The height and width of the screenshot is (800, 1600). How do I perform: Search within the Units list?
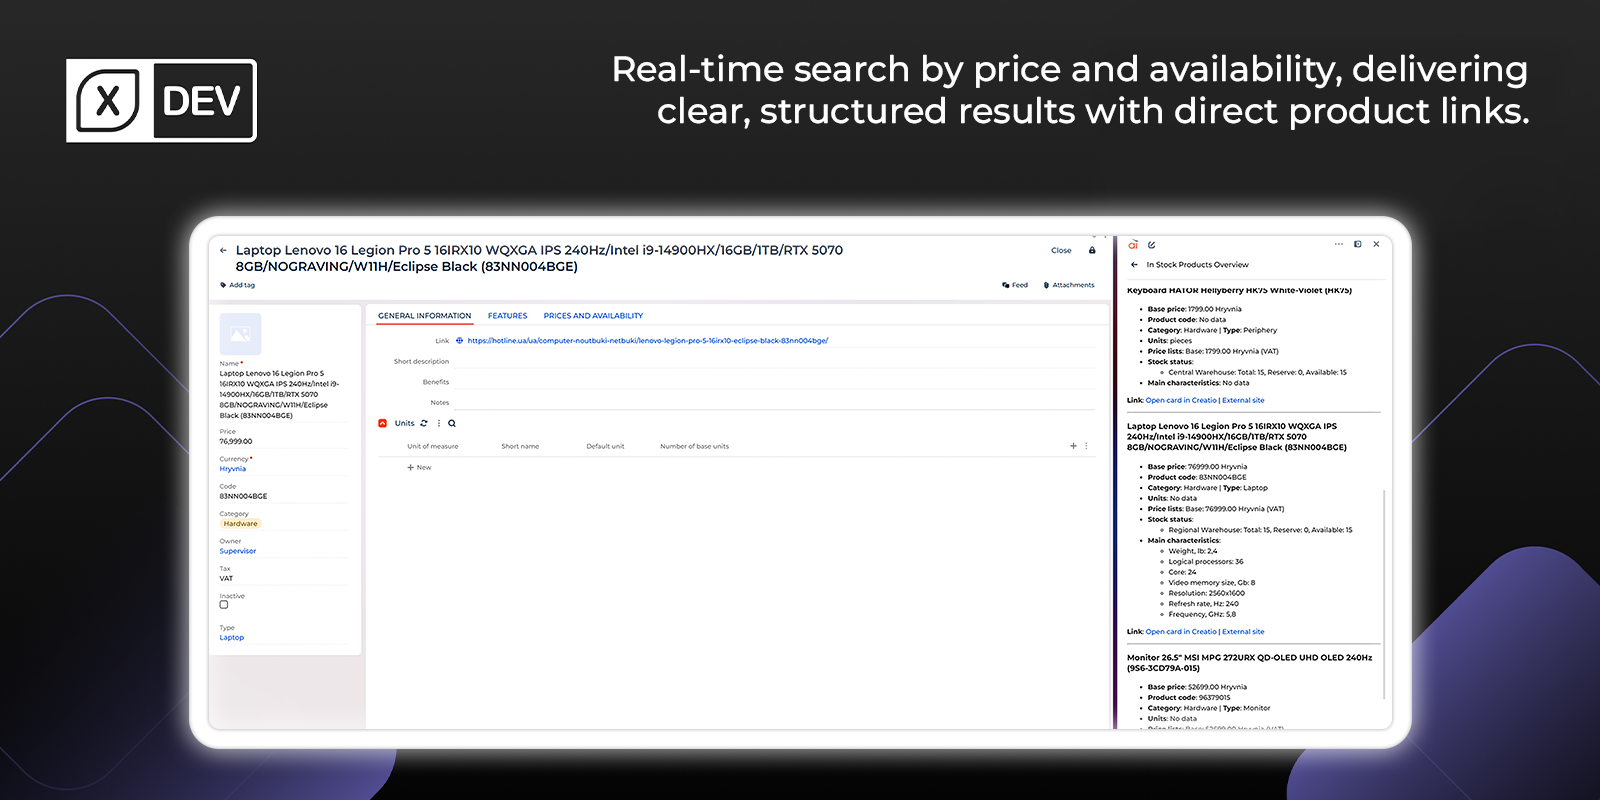(x=452, y=423)
